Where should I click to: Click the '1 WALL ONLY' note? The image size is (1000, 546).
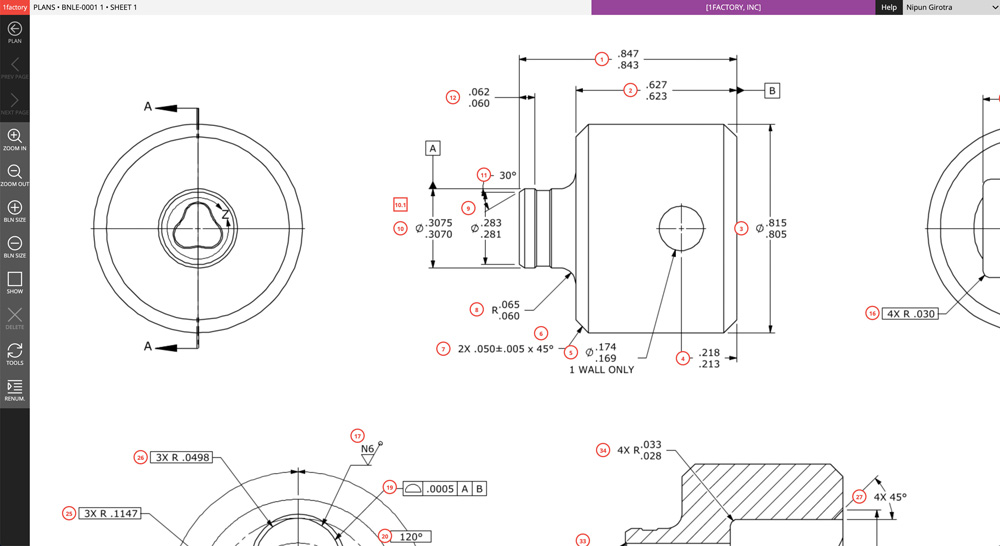601,370
